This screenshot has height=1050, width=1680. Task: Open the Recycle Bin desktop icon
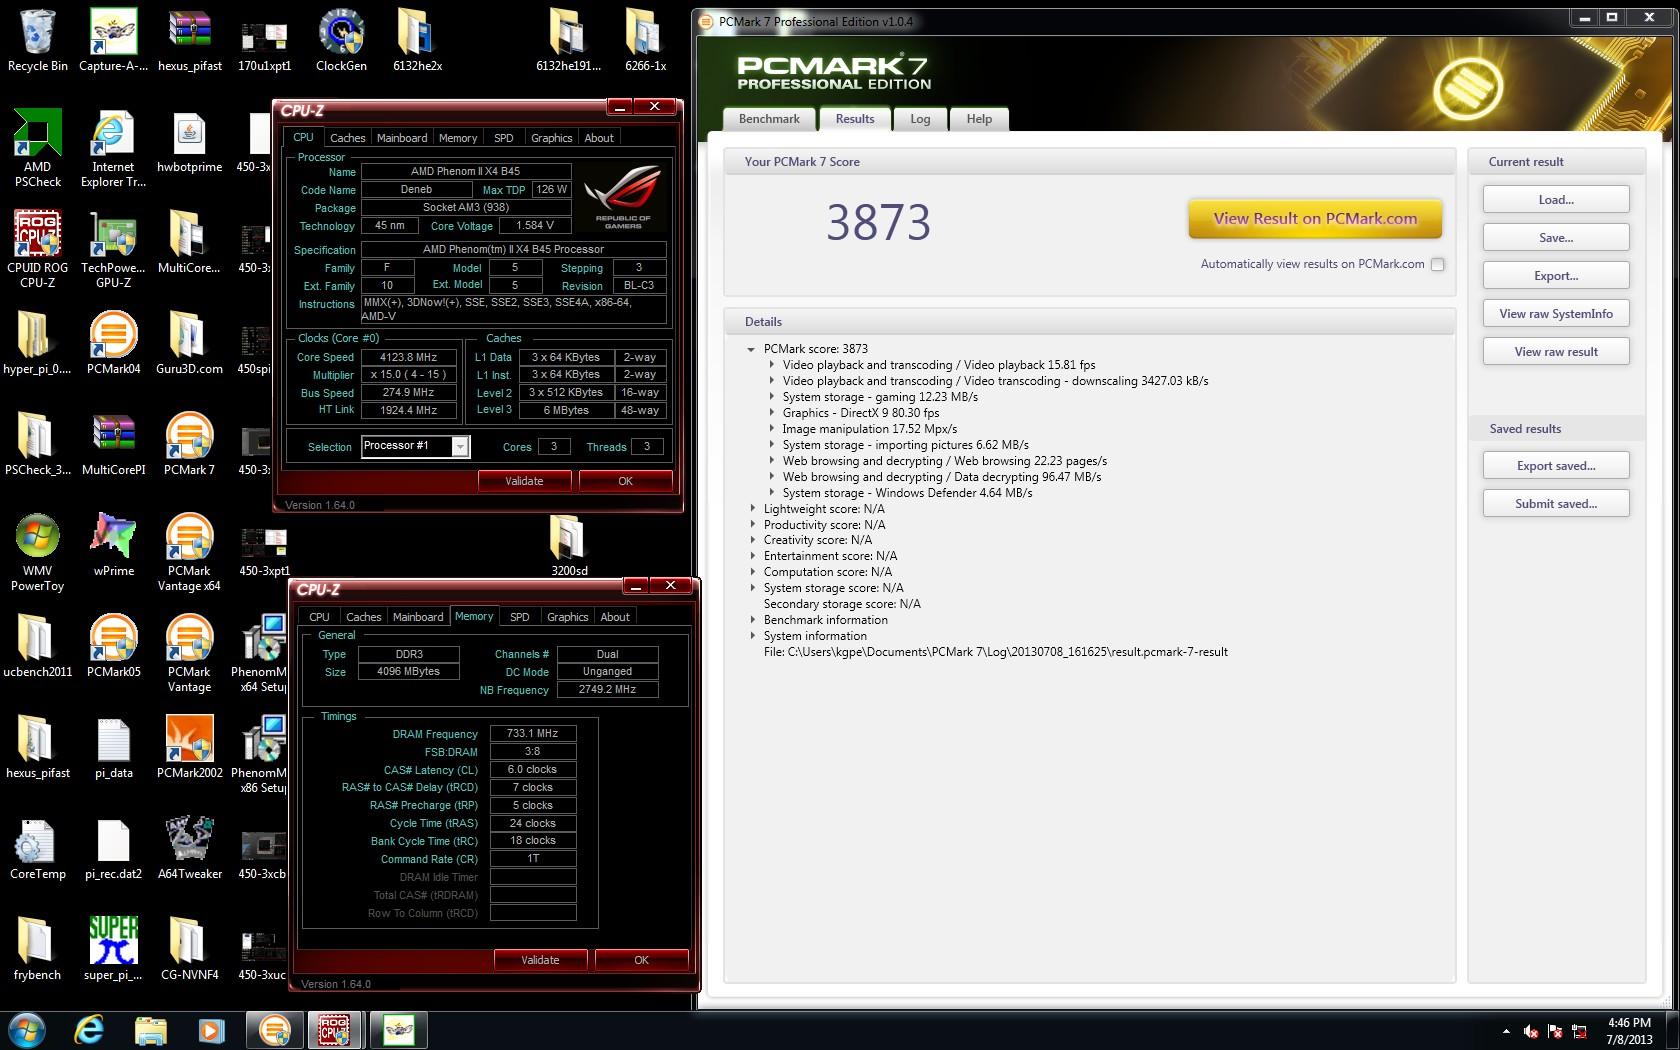(x=37, y=40)
